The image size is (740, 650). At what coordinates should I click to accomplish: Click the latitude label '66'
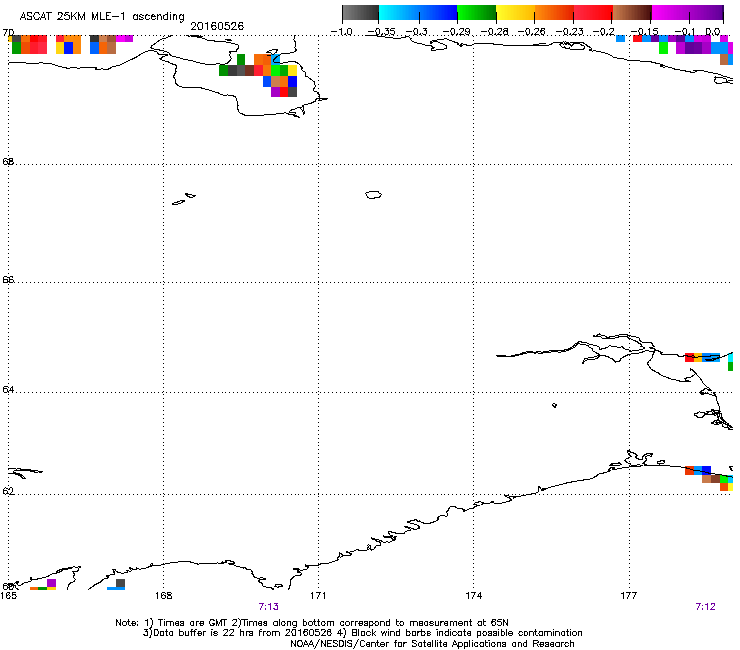8,279
